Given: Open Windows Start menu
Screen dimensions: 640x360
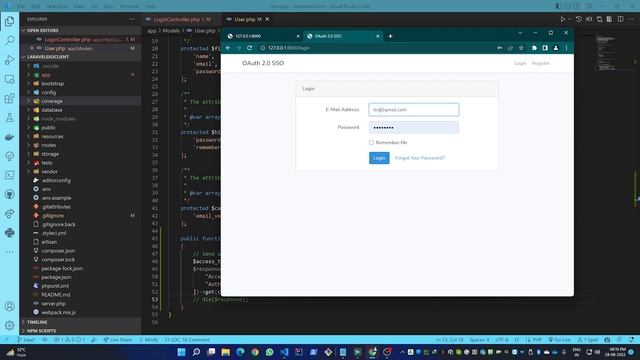Looking at the screenshot, I should pos(182,352).
